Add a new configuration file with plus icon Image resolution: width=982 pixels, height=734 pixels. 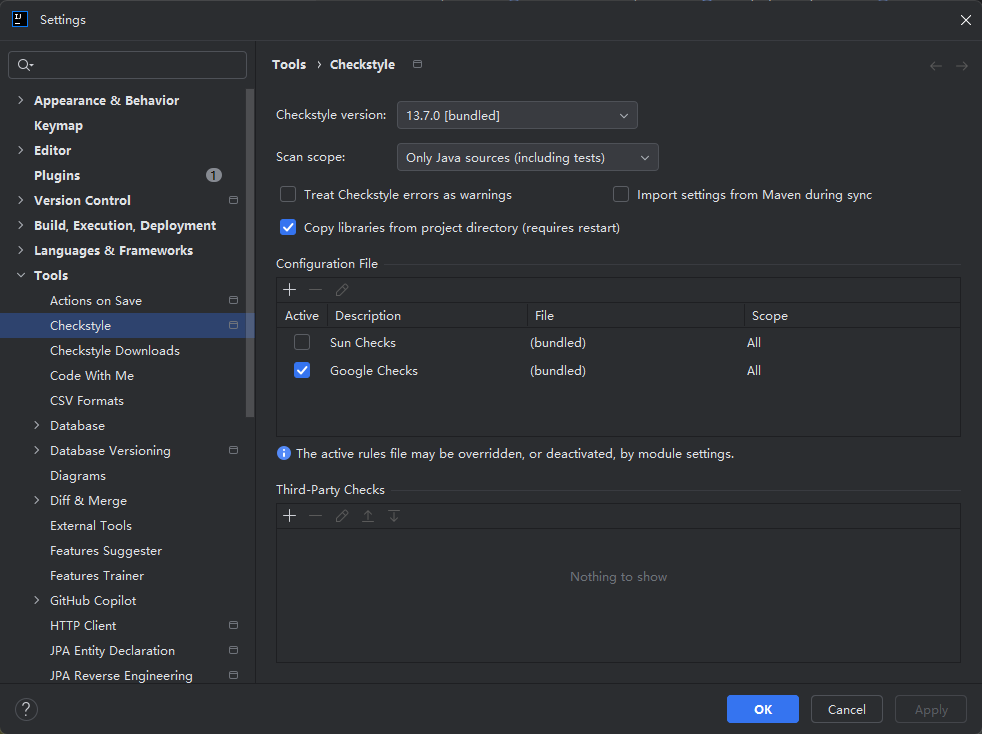pyautogui.click(x=289, y=290)
